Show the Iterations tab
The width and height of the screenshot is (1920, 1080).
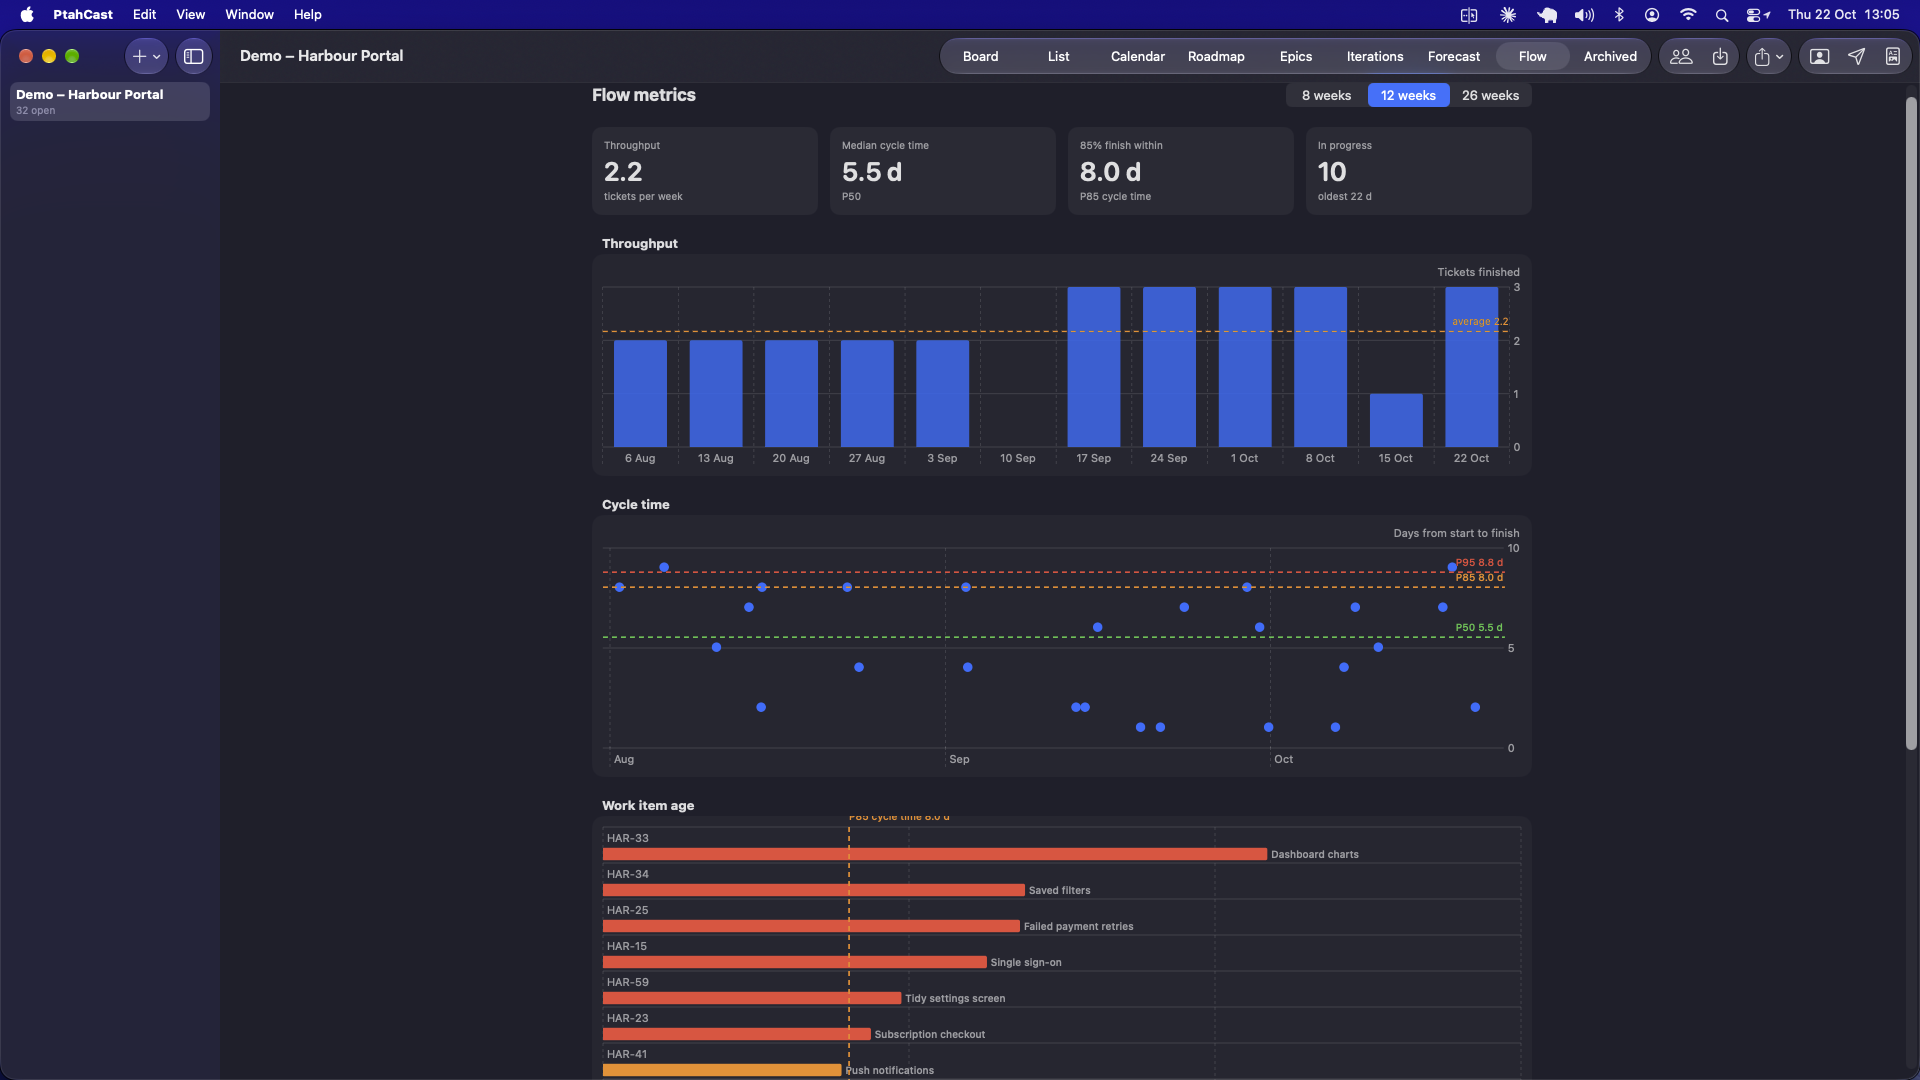point(1374,57)
